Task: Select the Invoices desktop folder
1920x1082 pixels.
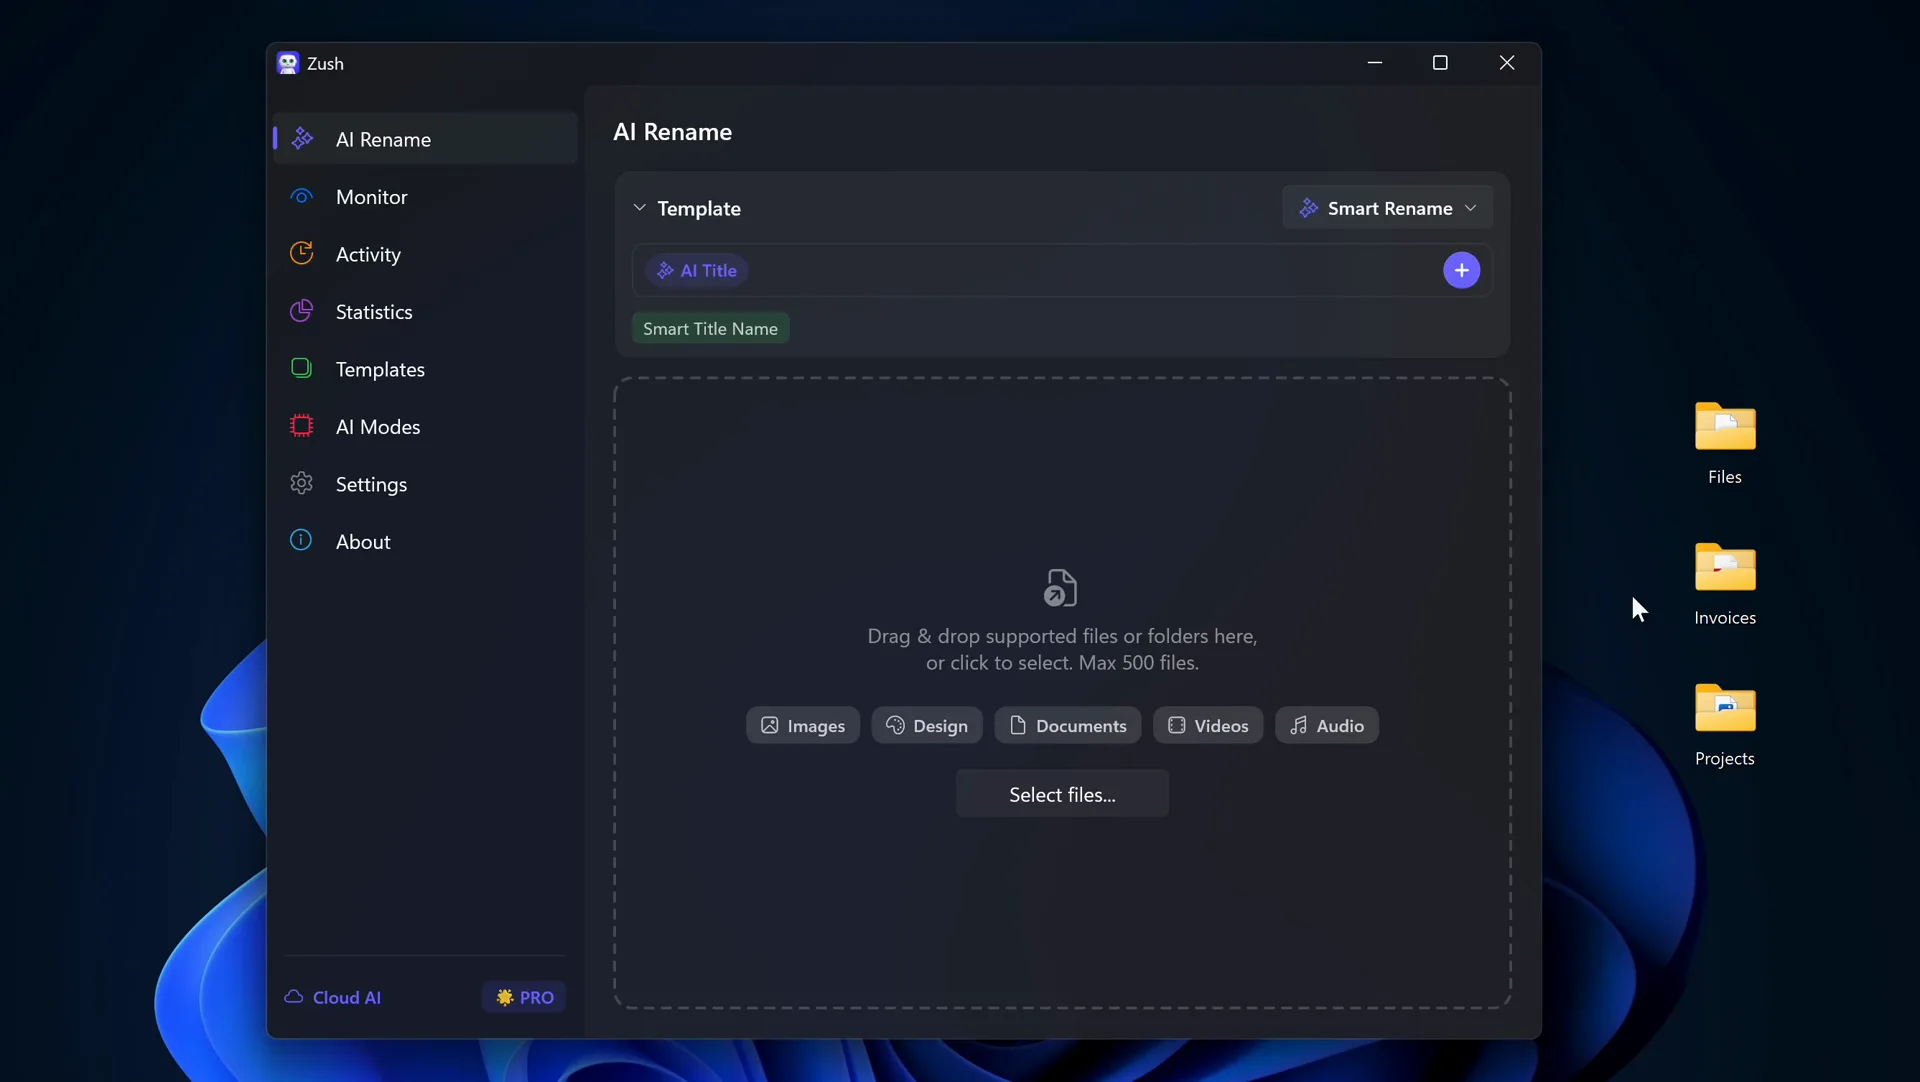Action: coord(1724,585)
